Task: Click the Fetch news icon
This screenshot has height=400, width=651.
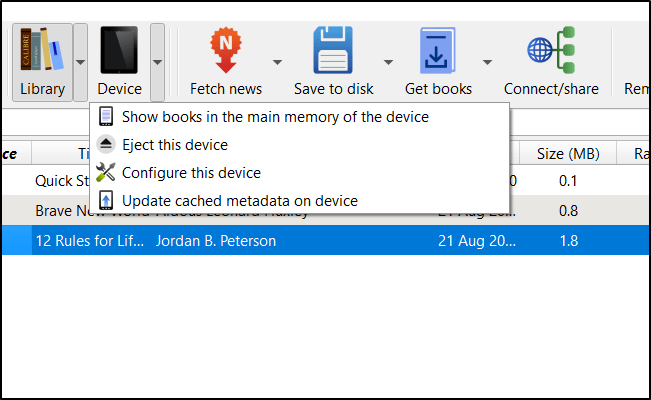Action: pos(226,51)
